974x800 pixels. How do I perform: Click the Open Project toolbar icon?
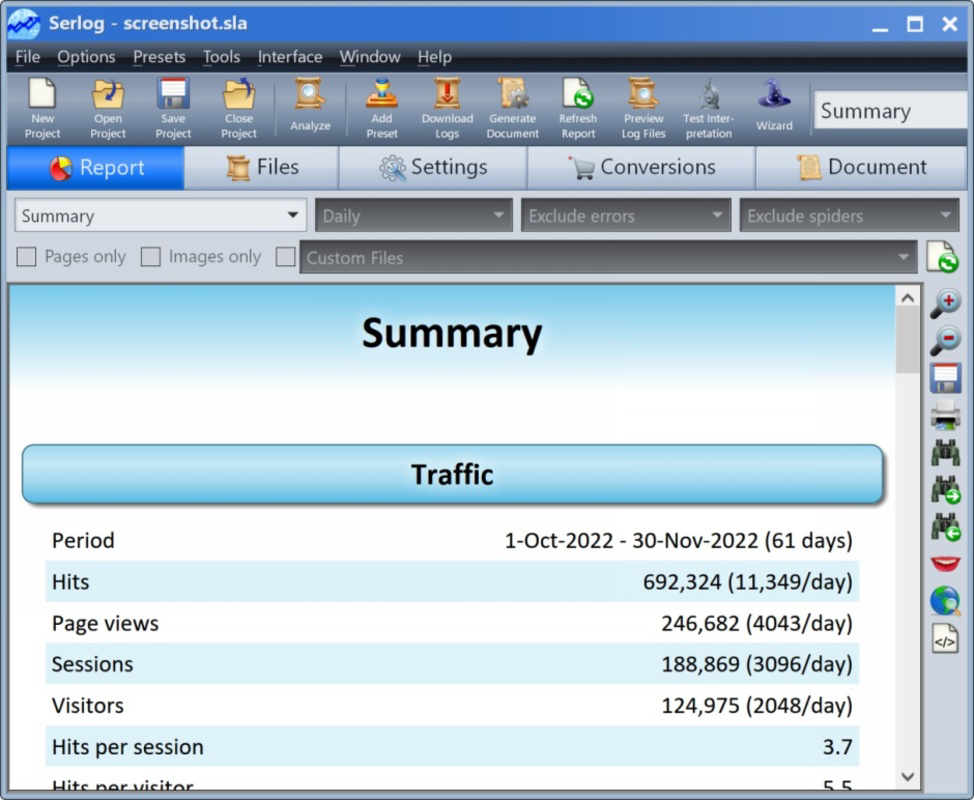[108, 109]
